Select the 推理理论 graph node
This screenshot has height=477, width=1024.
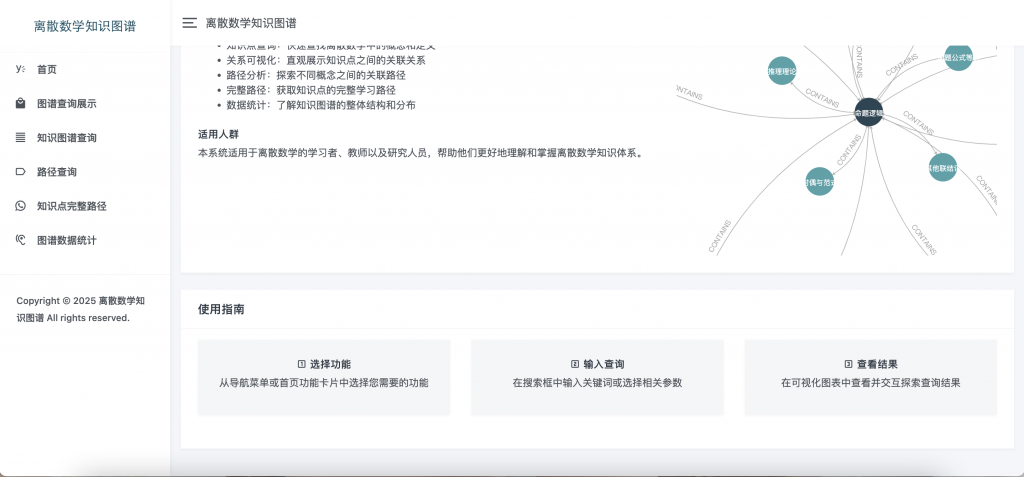[x=782, y=71]
